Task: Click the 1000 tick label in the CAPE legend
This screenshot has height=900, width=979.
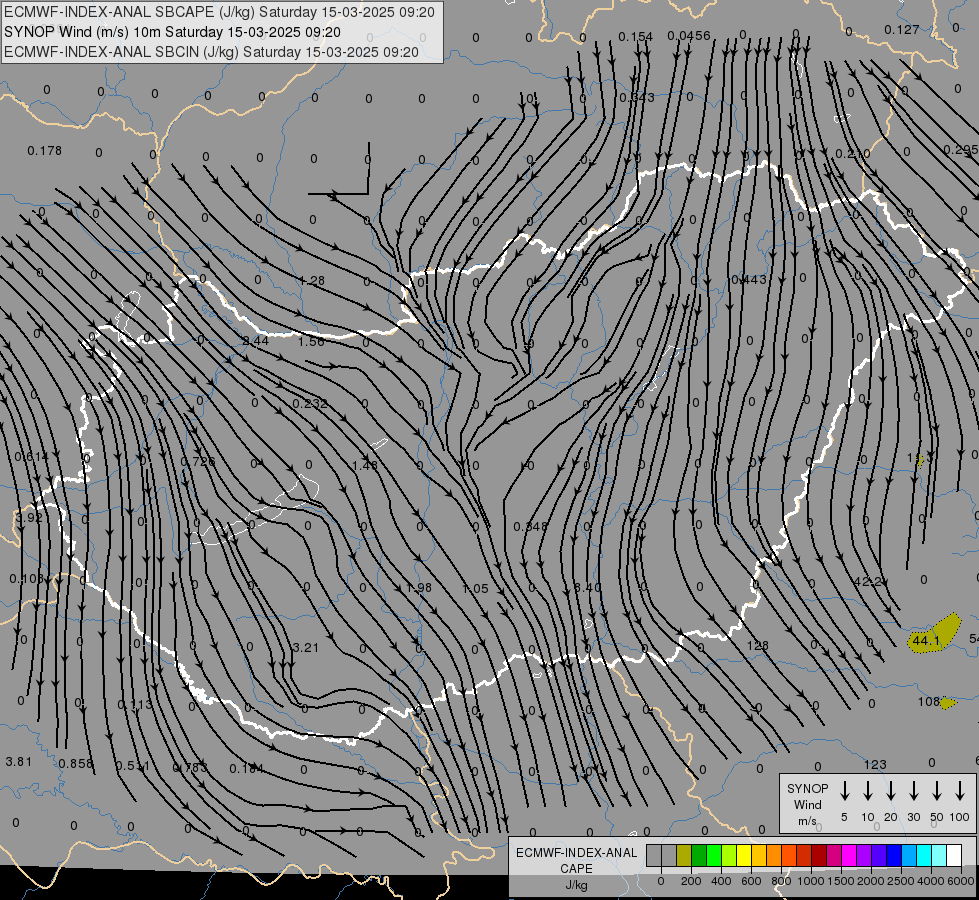Action: click(810, 881)
